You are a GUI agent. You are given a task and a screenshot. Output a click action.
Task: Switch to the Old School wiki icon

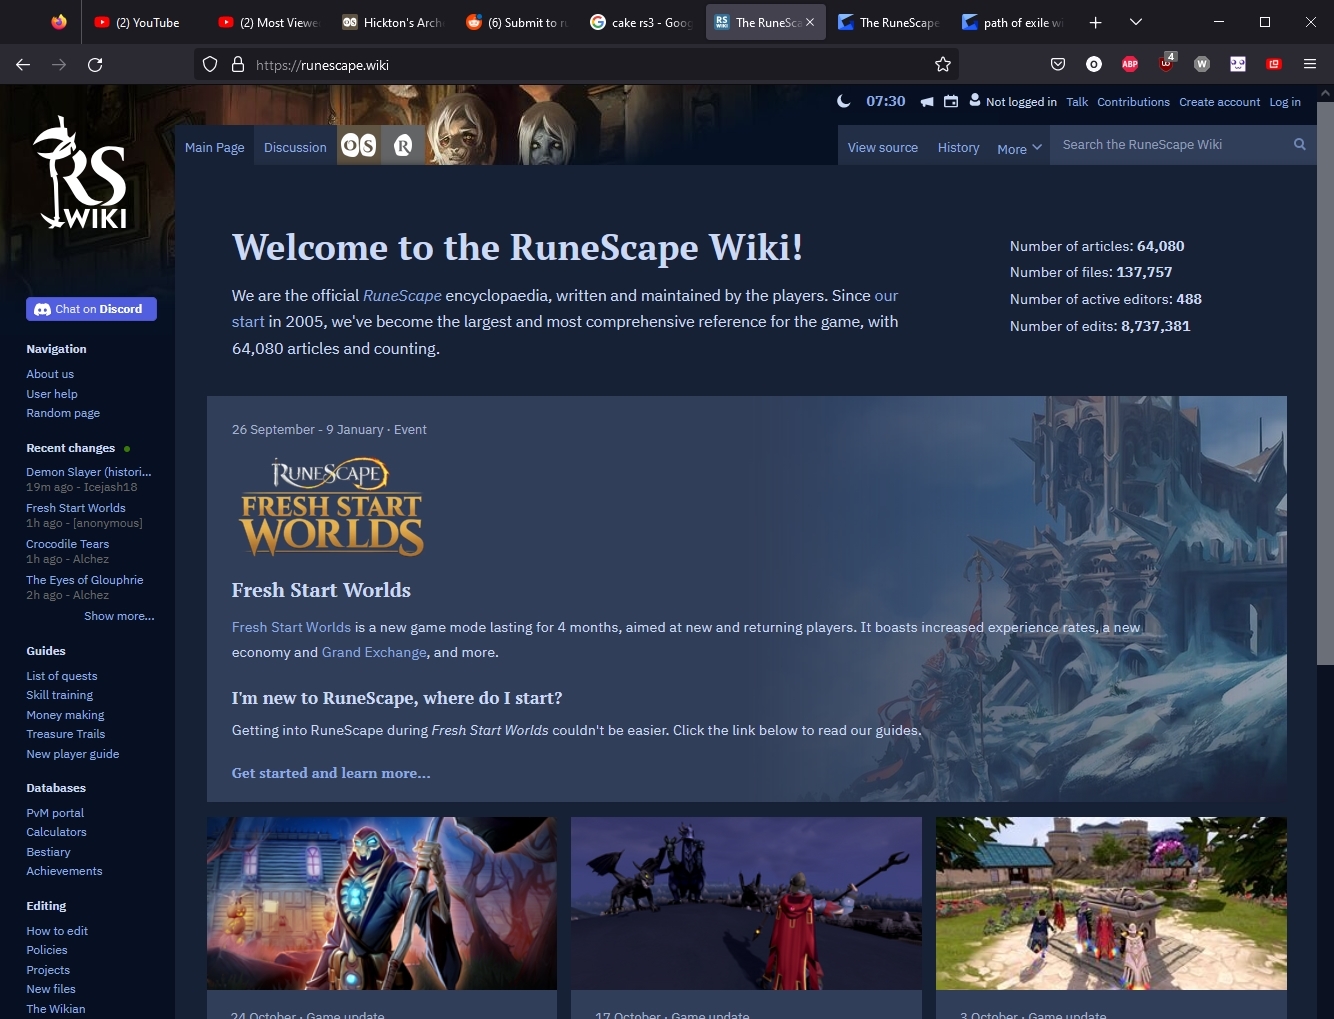click(359, 146)
